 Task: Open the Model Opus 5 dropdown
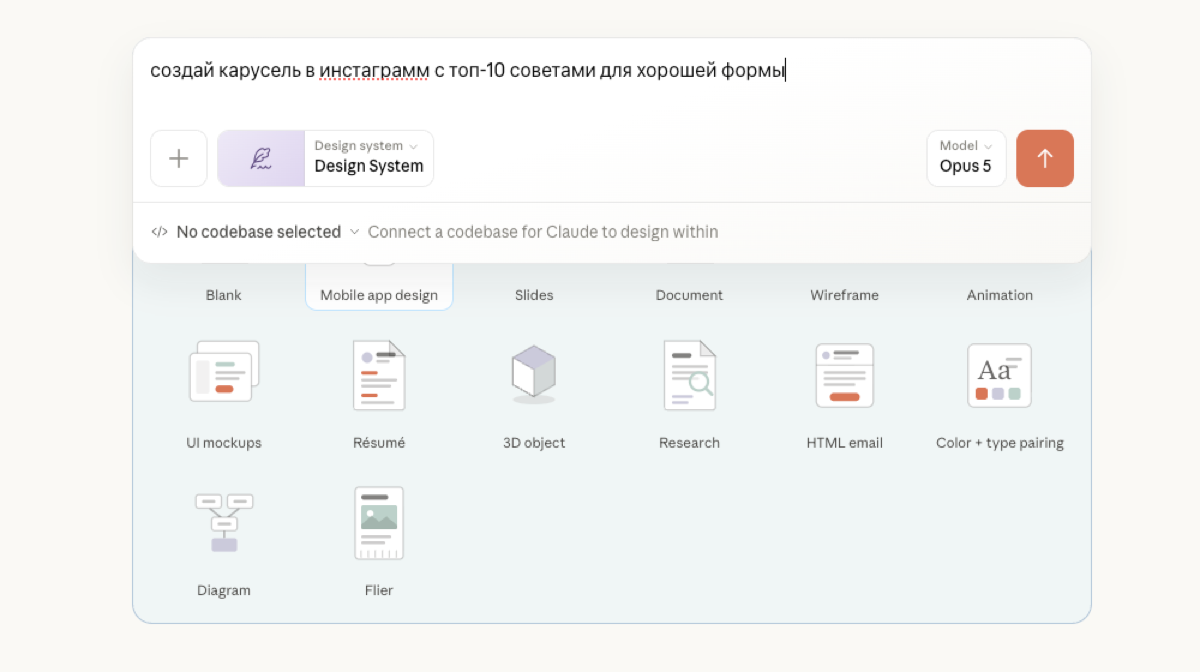point(966,158)
